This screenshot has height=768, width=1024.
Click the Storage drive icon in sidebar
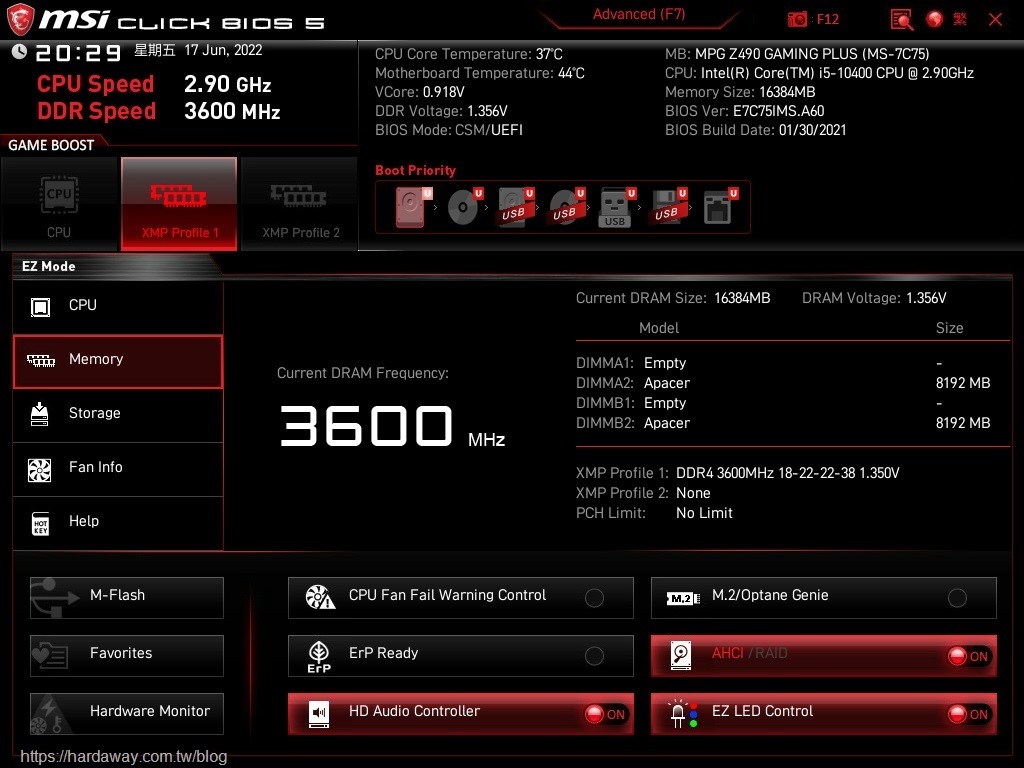40,414
